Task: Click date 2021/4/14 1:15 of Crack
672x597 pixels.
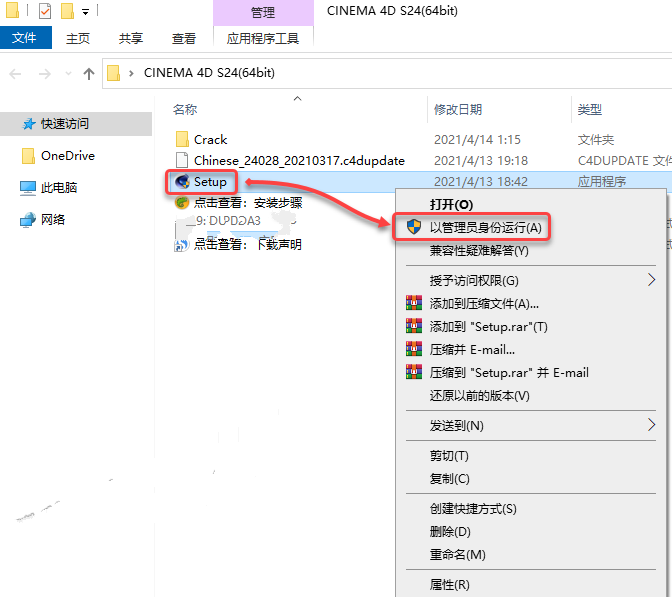Action: click(477, 140)
